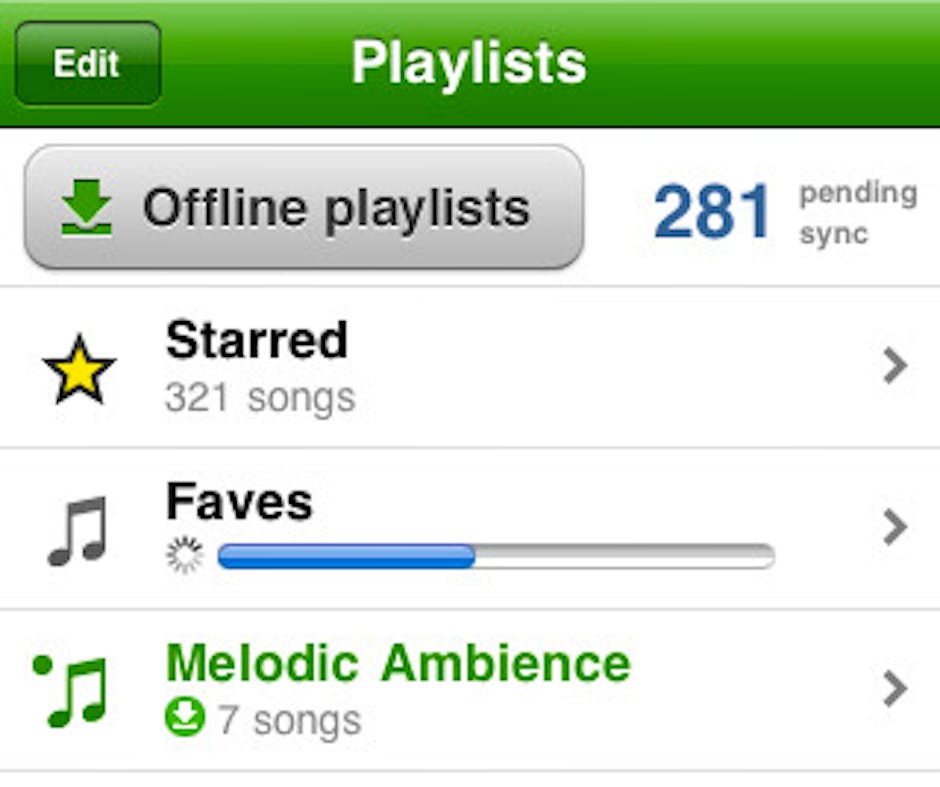Tap the Offline playlists button
The width and height of the screenshot is (940, 787).
pos(303,208)
